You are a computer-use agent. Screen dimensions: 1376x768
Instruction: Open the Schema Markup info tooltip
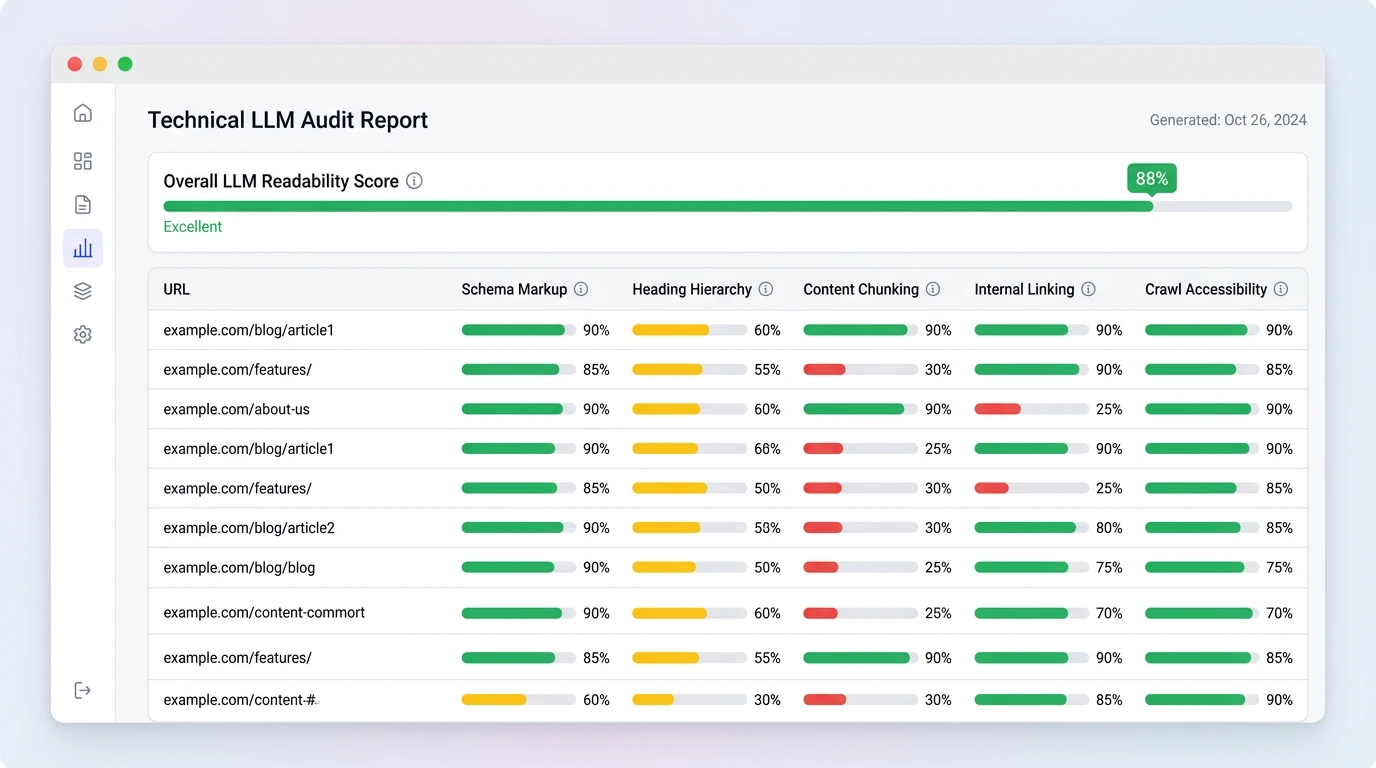tap(581, 288)
